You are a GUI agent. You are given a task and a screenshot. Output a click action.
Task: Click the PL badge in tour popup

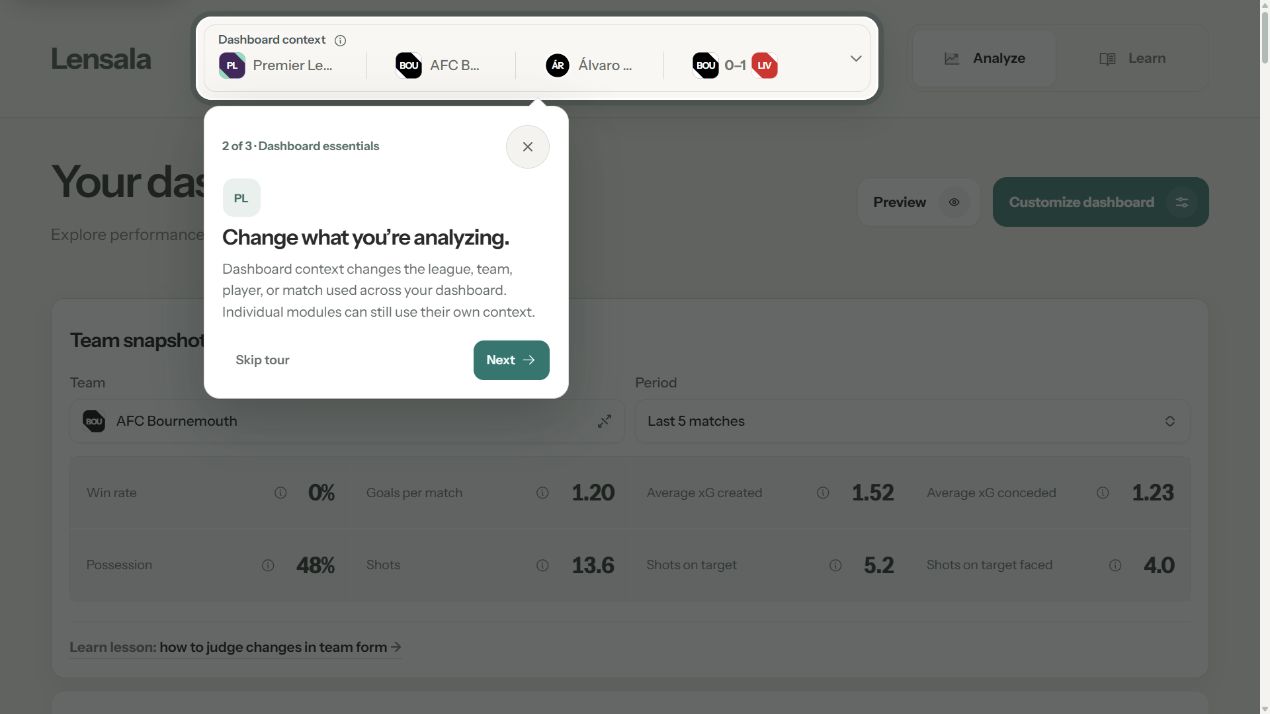[241, 198]
